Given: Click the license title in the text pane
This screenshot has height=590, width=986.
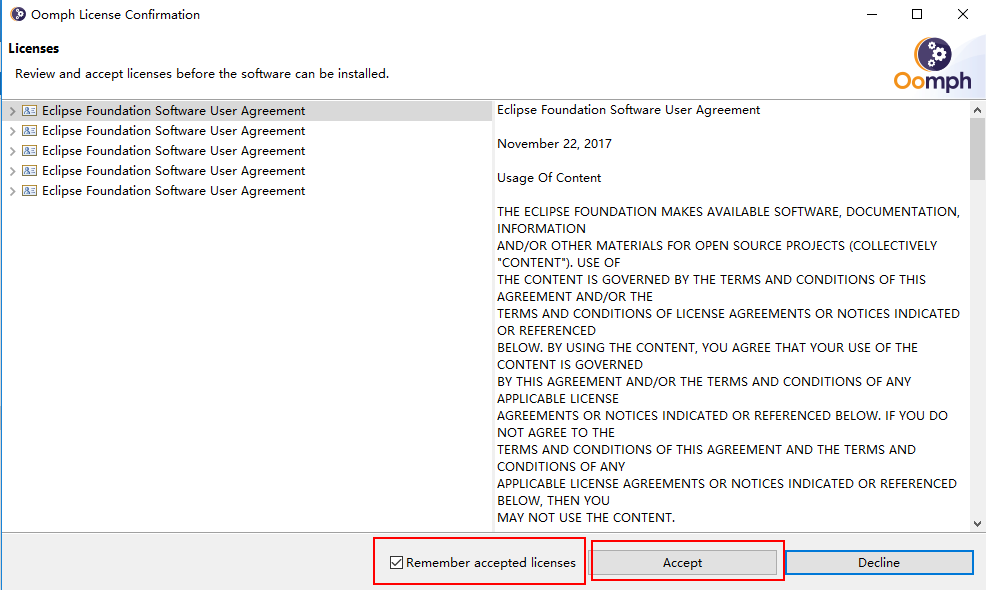Looking at the screenshot, I should [628, 110].
